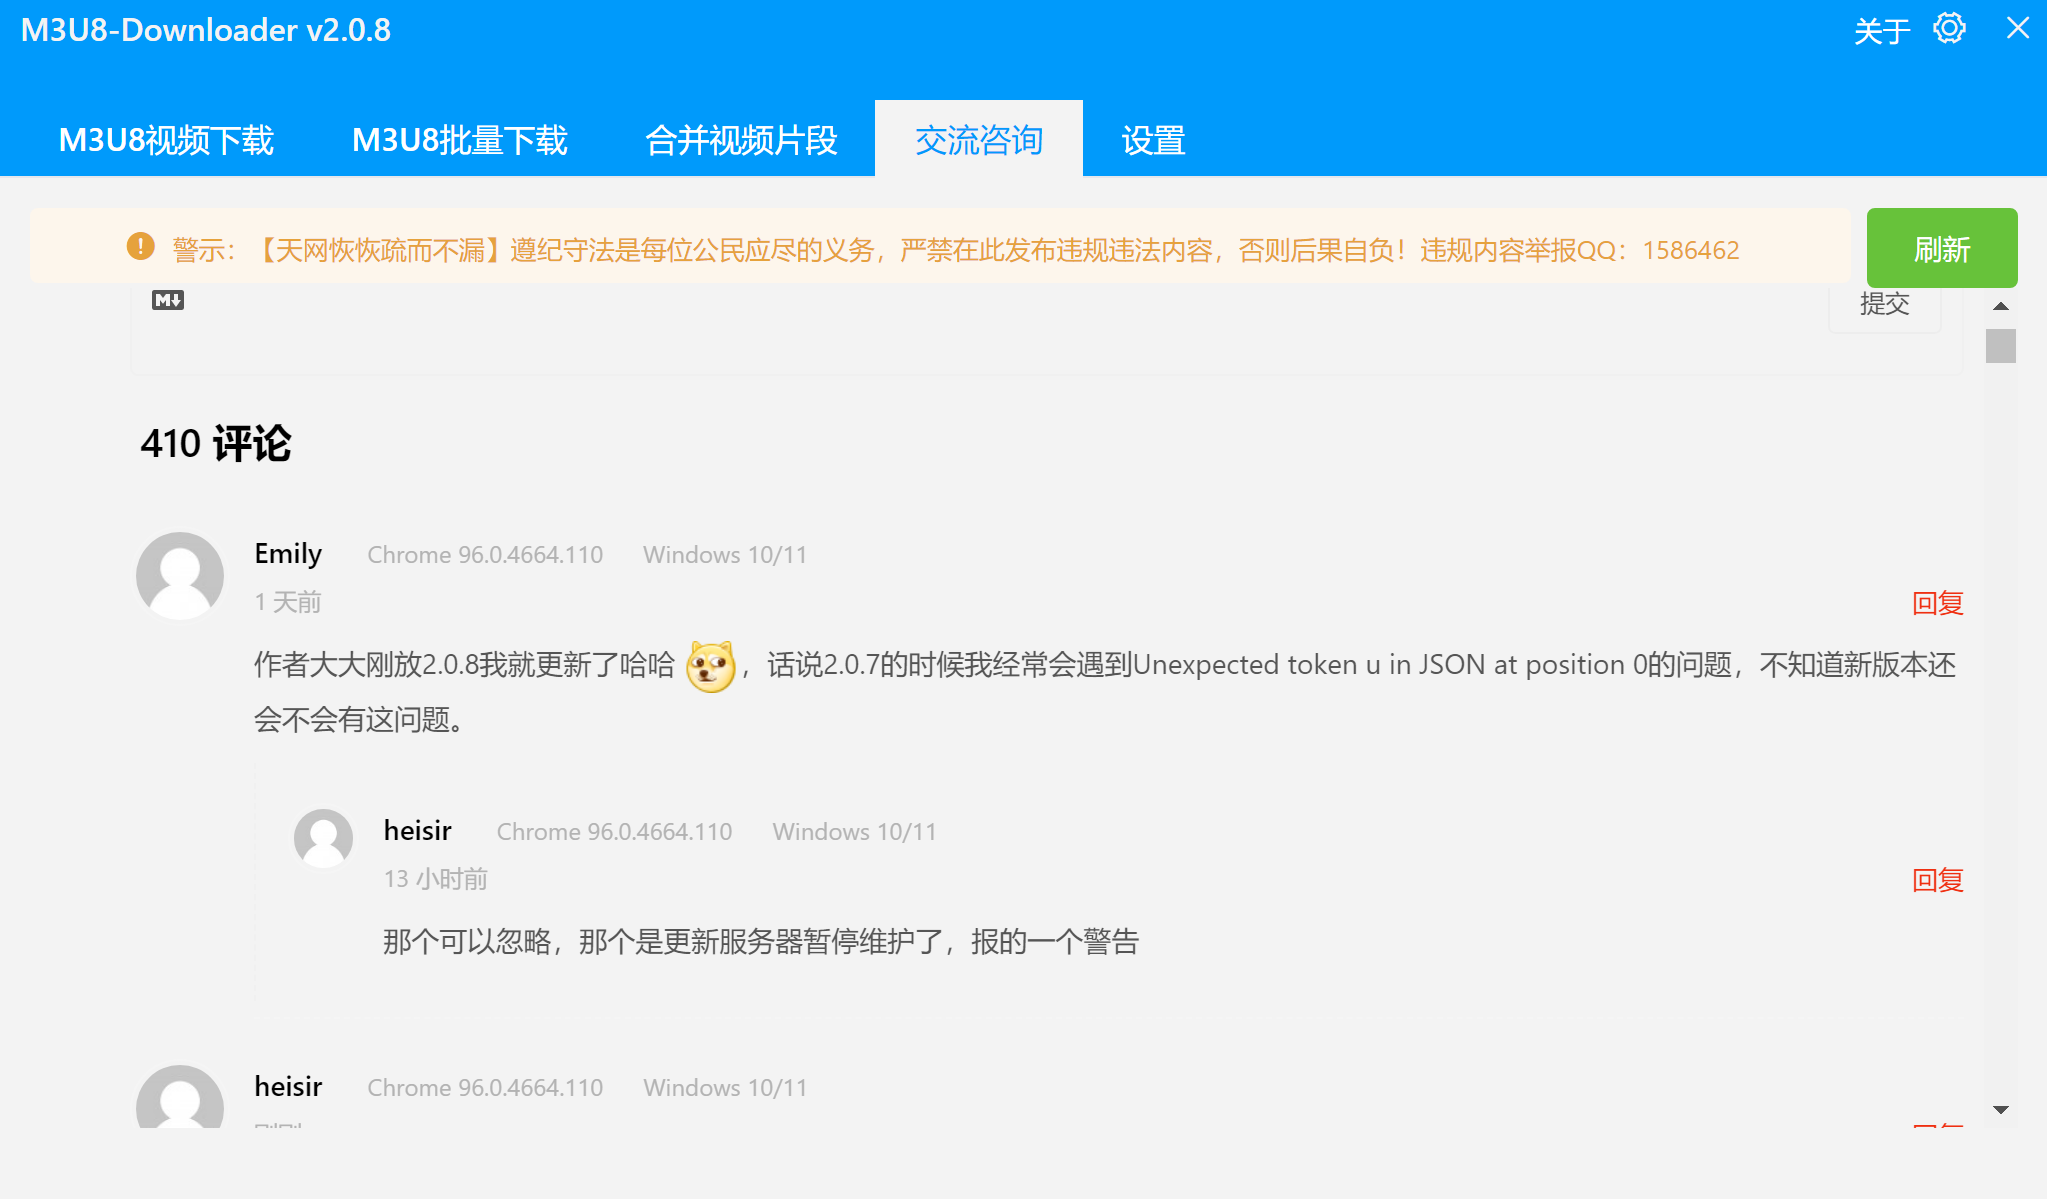This screenshot has width=2047, height=1199.
Task: Open the 合并视频片段 tab
Action: [742, 140]
